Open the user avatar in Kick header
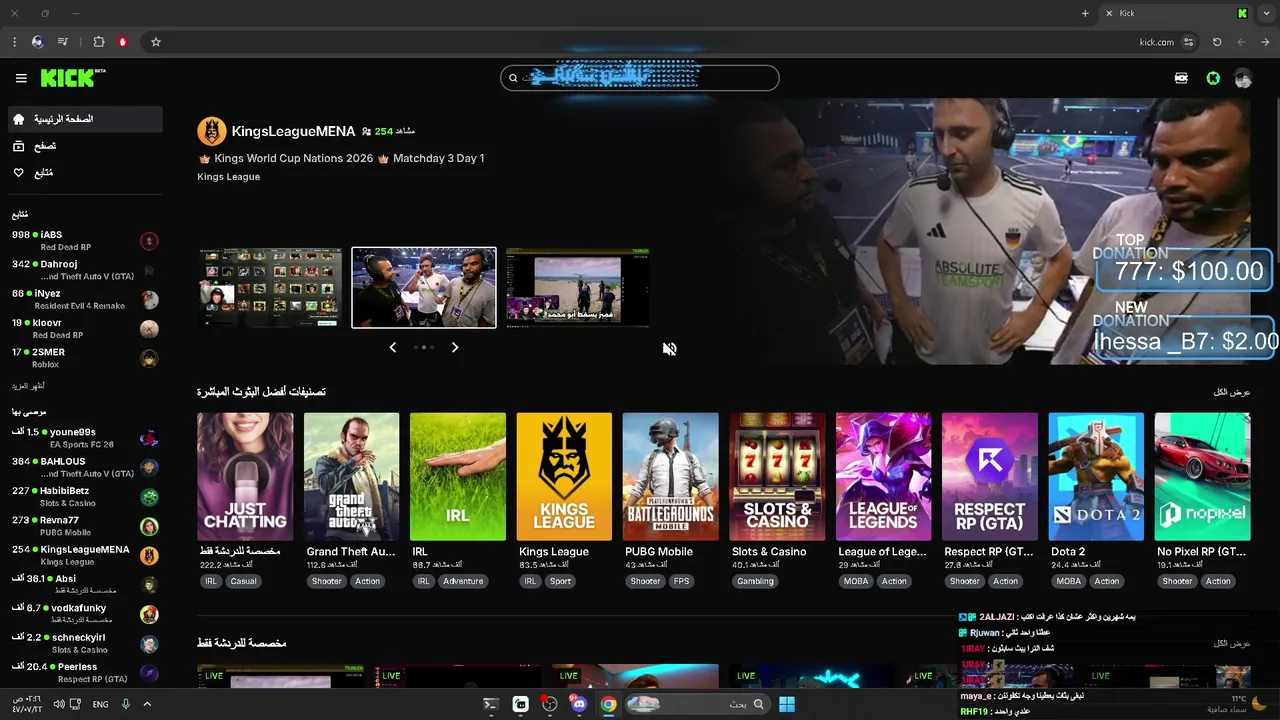 pos(1243,78)
